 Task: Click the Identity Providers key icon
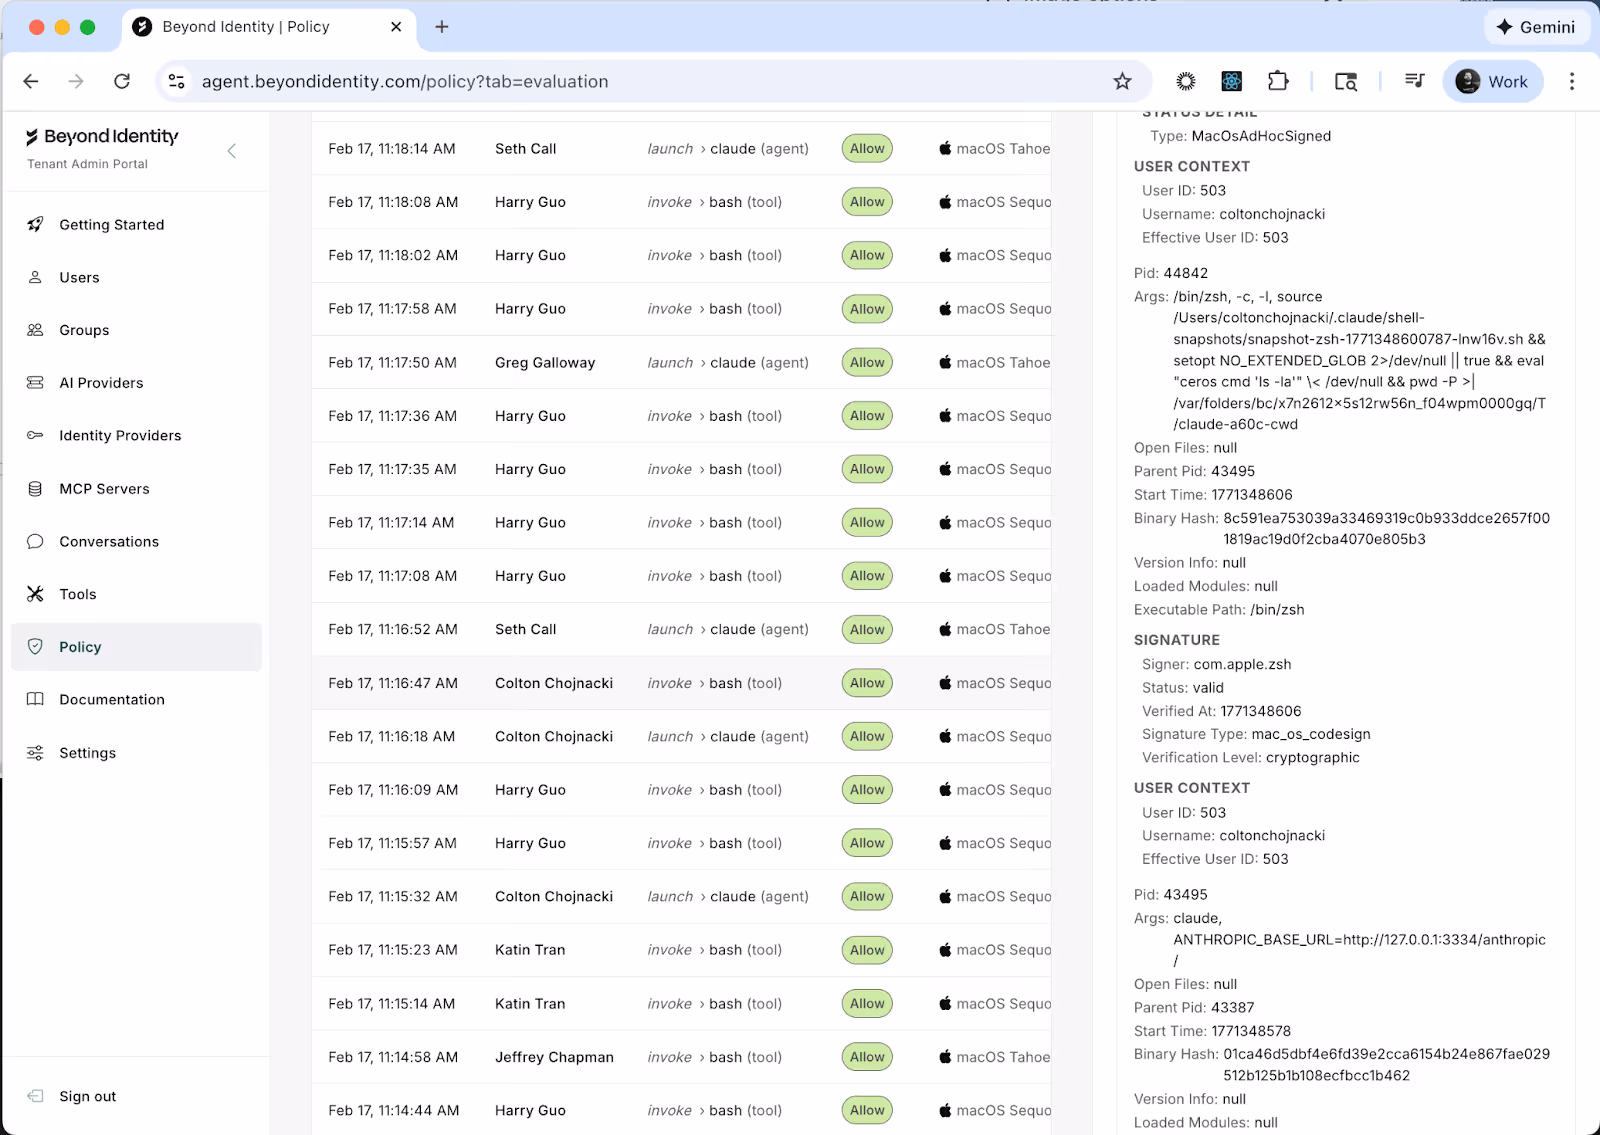[x=35, y=435]
